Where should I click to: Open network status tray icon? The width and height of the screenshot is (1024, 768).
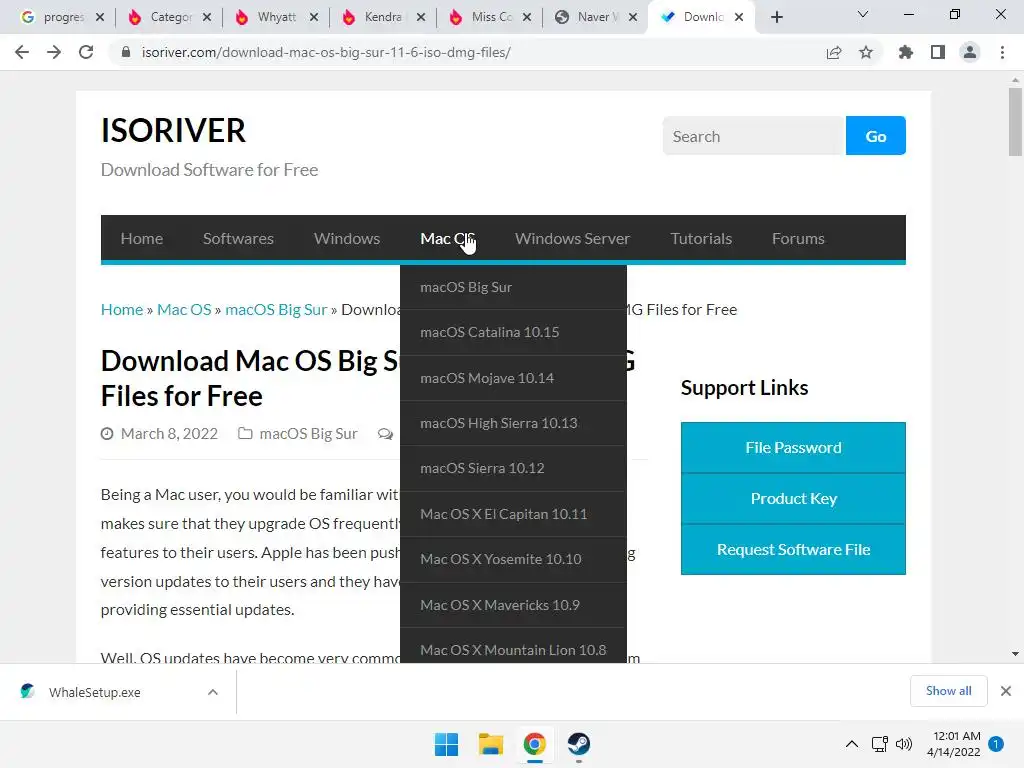(x=880, y=744)
